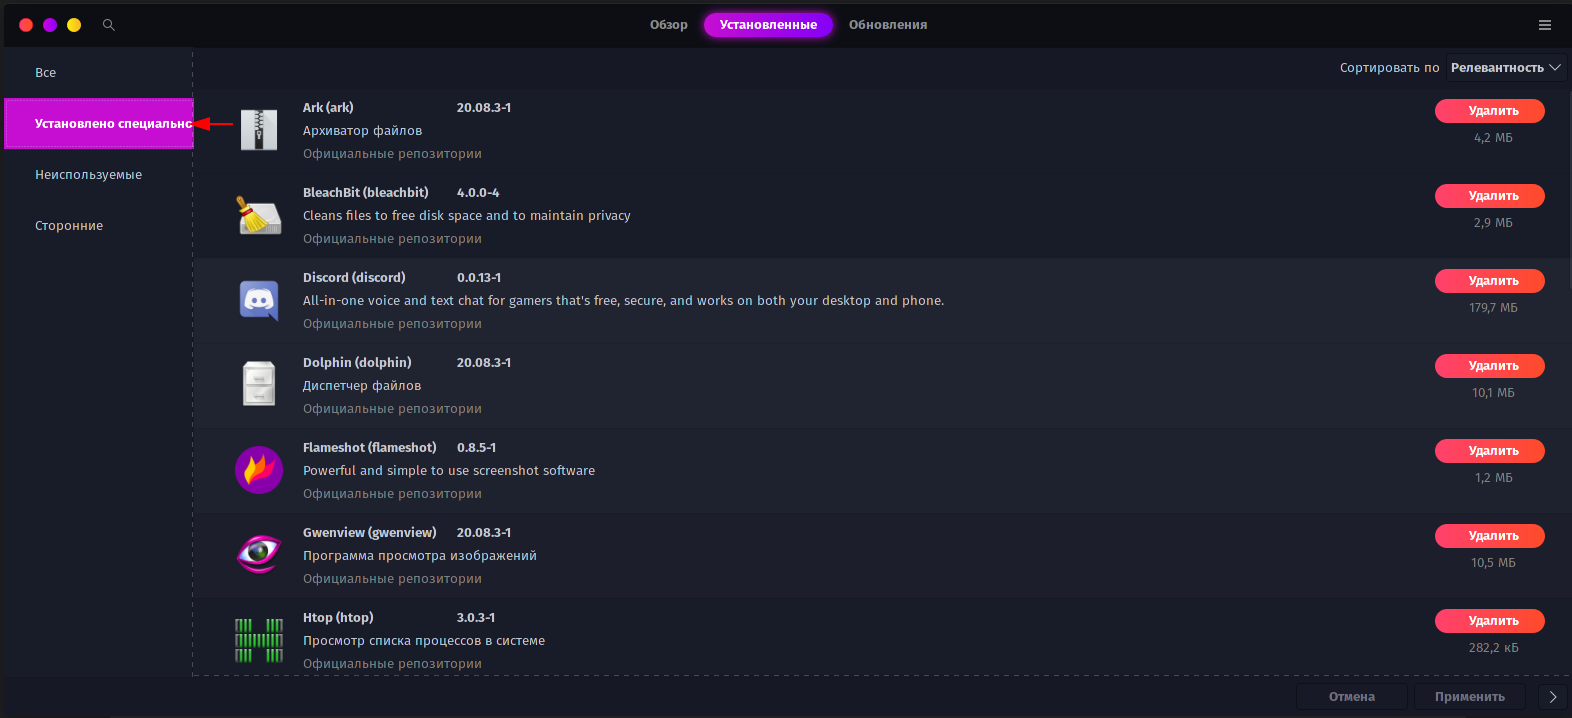
Task: Click the Ark archiver app icon
Action: [x=259, y=130]
